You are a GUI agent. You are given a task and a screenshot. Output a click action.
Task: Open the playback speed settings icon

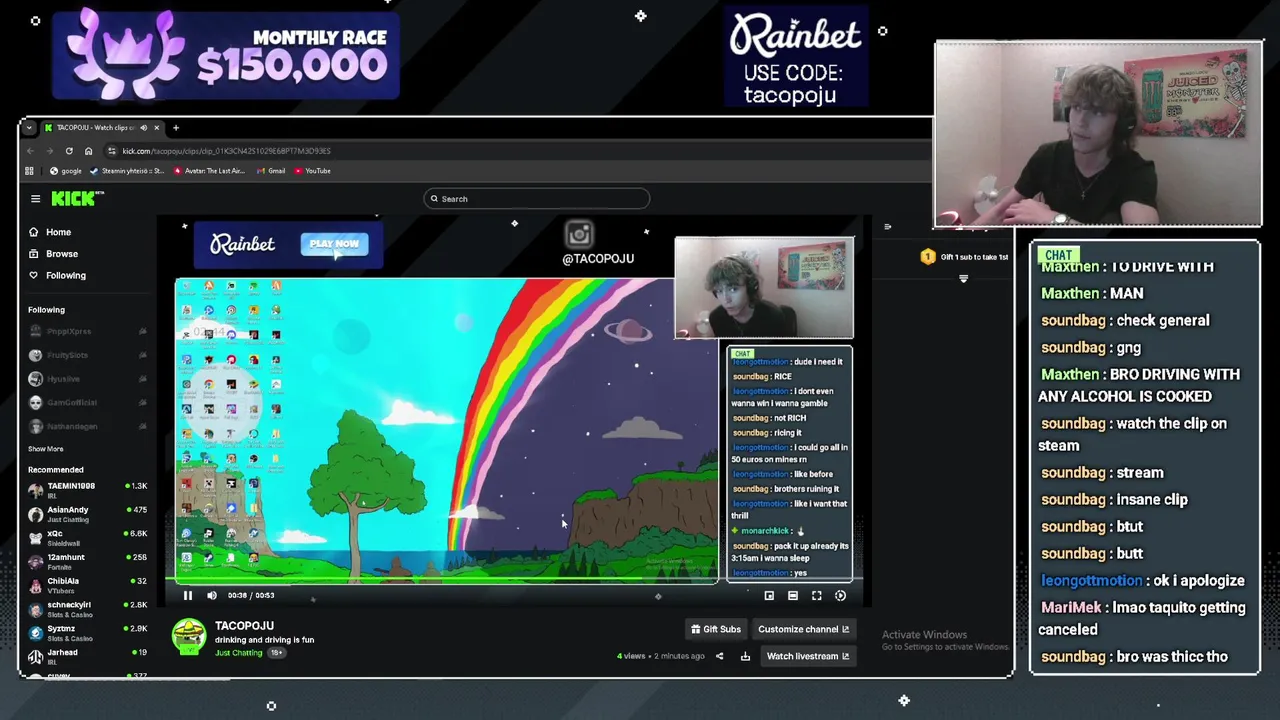841,595
